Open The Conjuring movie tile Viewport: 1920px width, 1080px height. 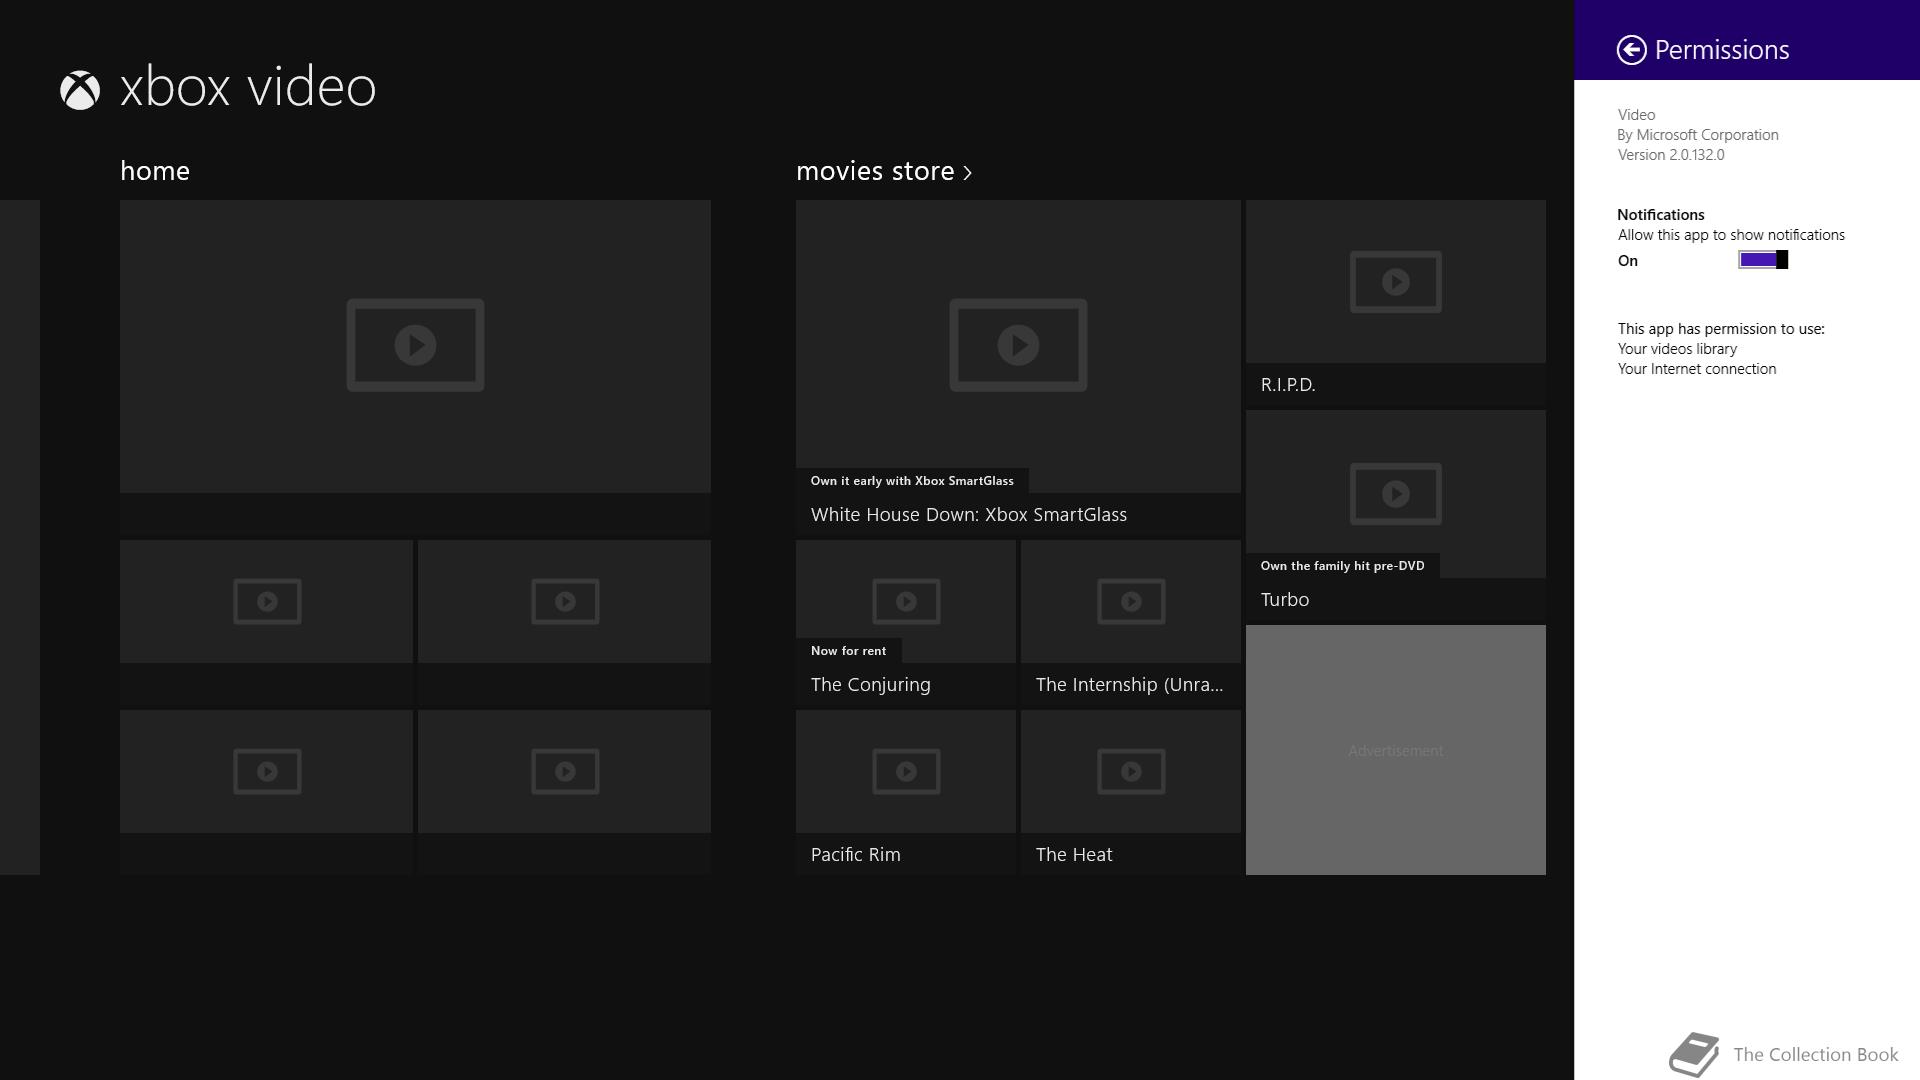(906, 623)
